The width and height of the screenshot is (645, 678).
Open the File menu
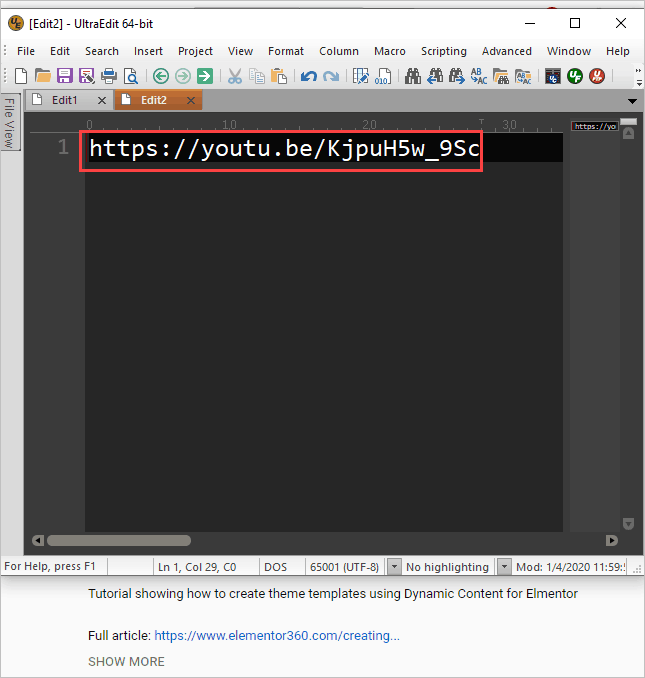[26, 51]
